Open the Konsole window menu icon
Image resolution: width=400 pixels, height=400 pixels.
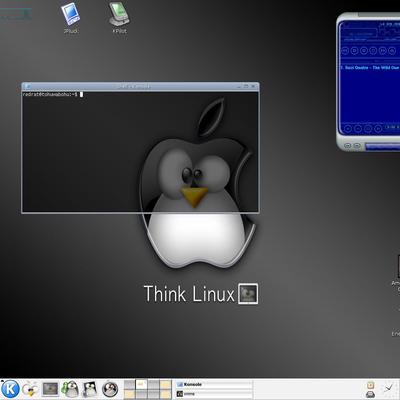click(28, 86)
